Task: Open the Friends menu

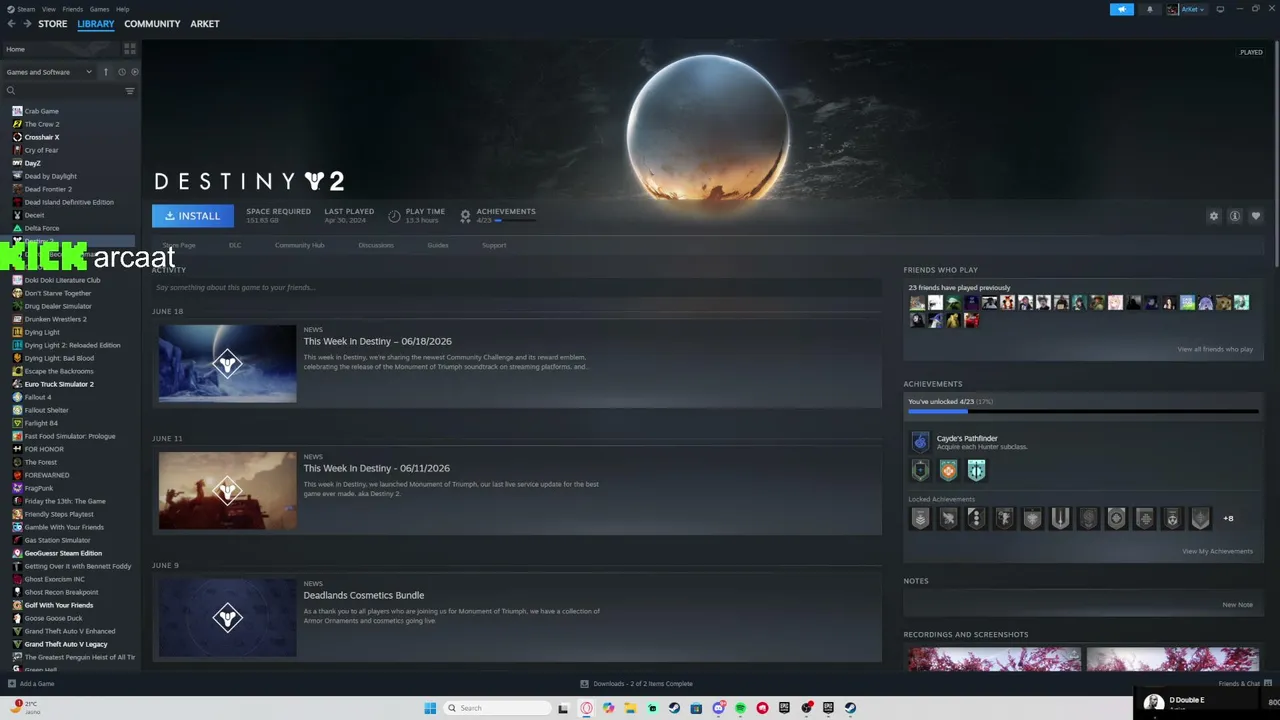Action: [x=73, y=9]
